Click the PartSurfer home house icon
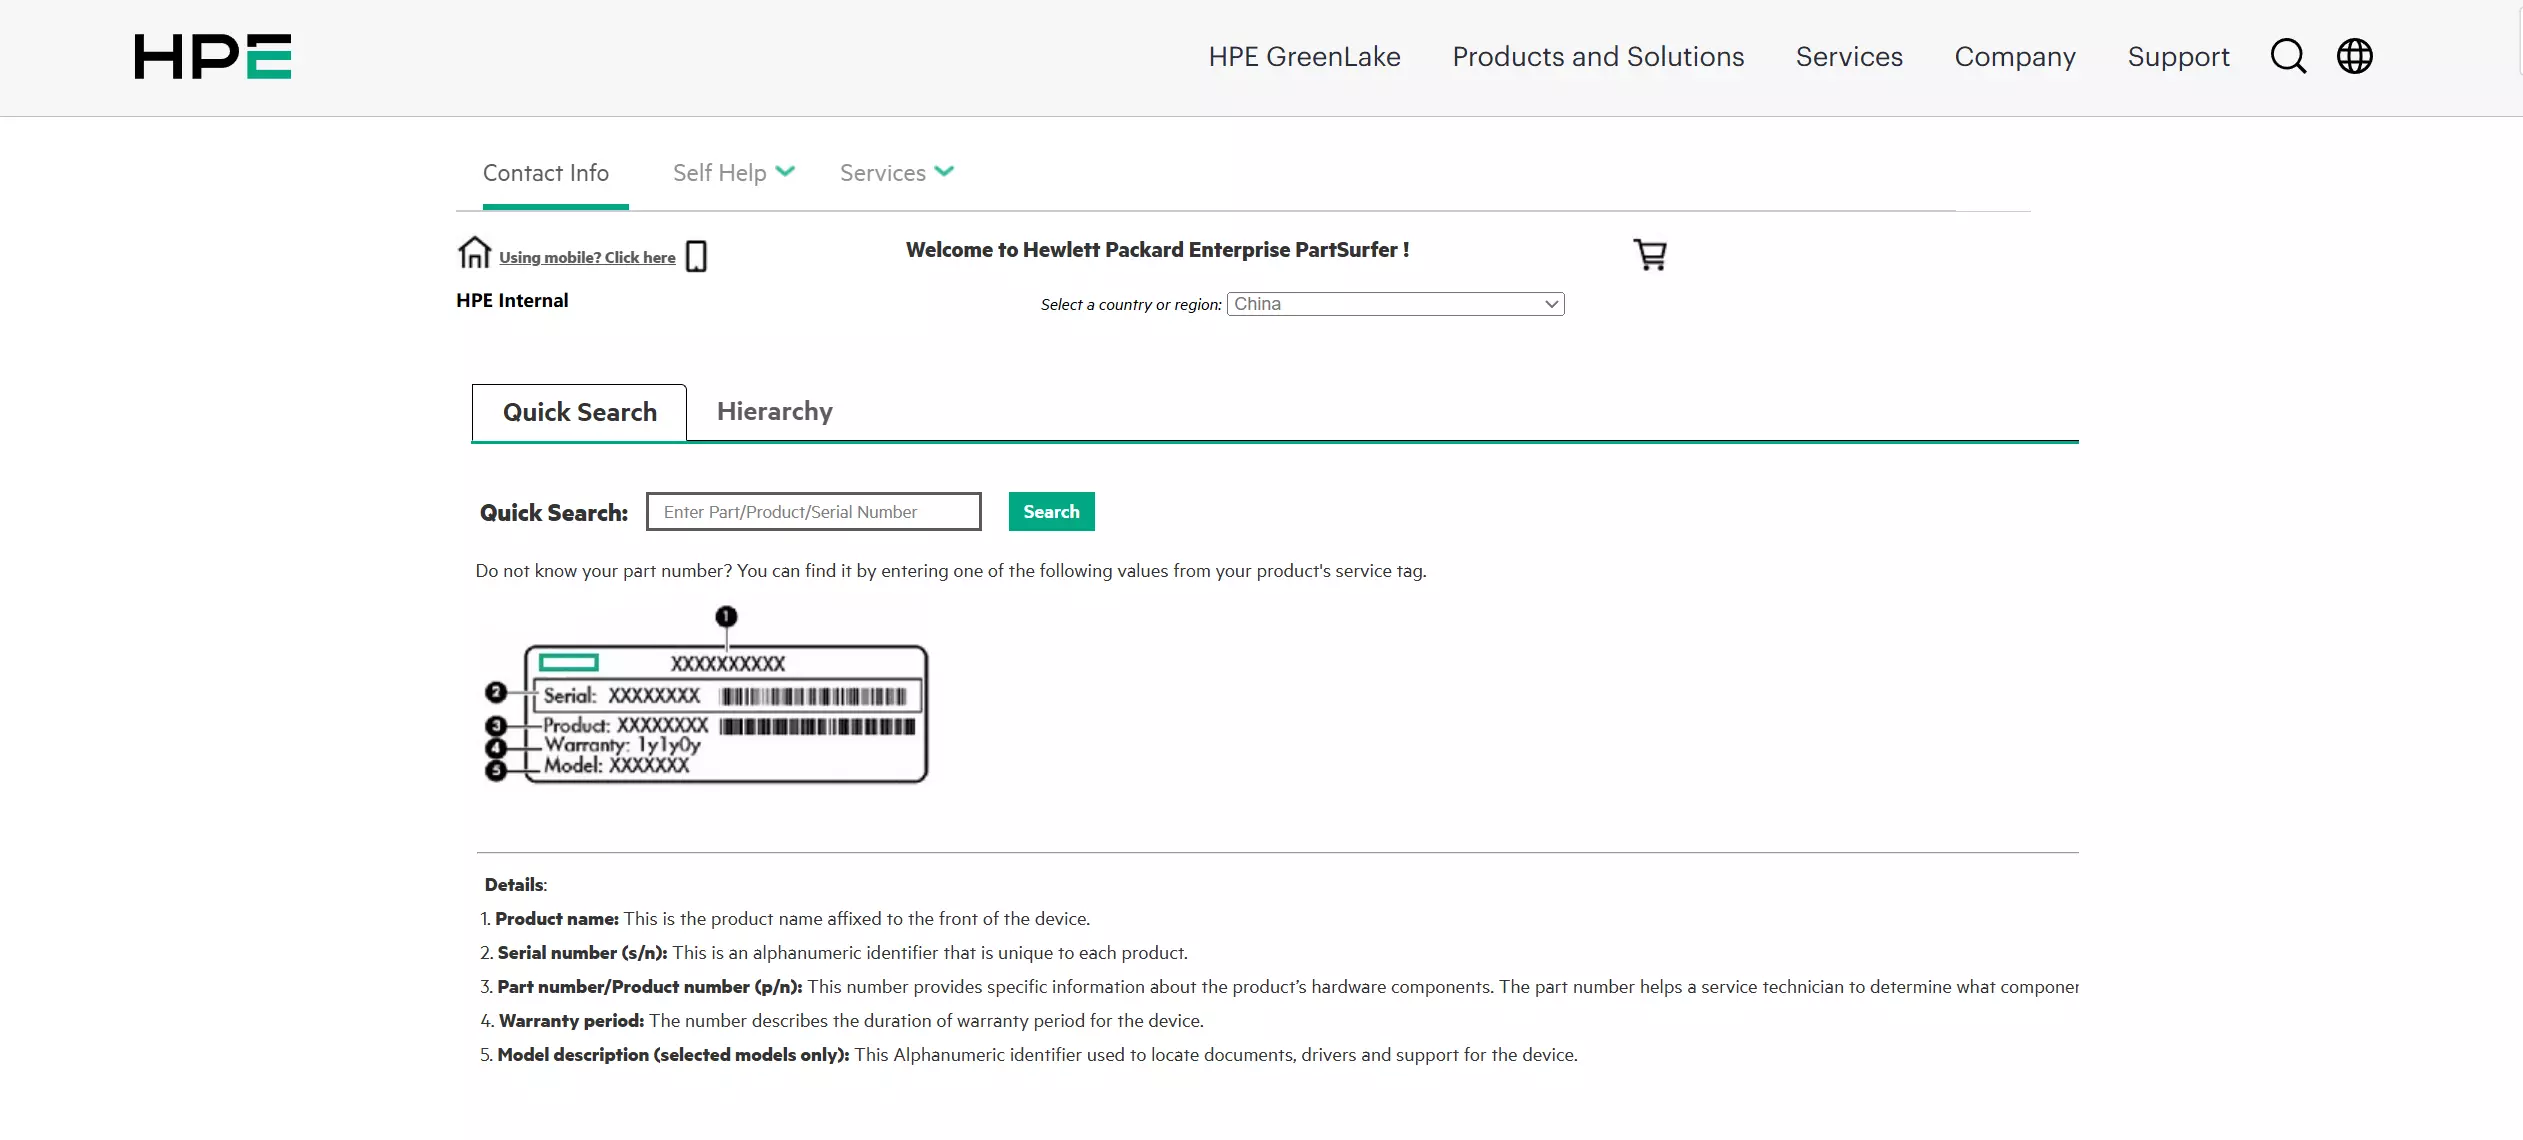This screenshot has width=2523, height=1140. (474, 252)
